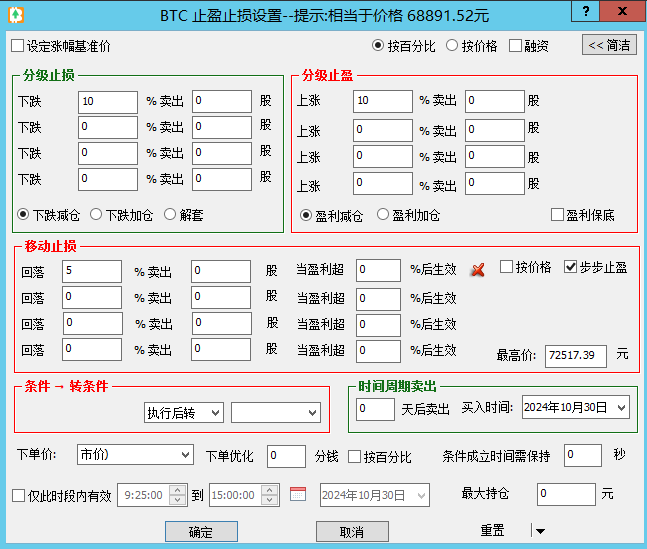Increase 9:25:00 start time spinner

[177, 490]
